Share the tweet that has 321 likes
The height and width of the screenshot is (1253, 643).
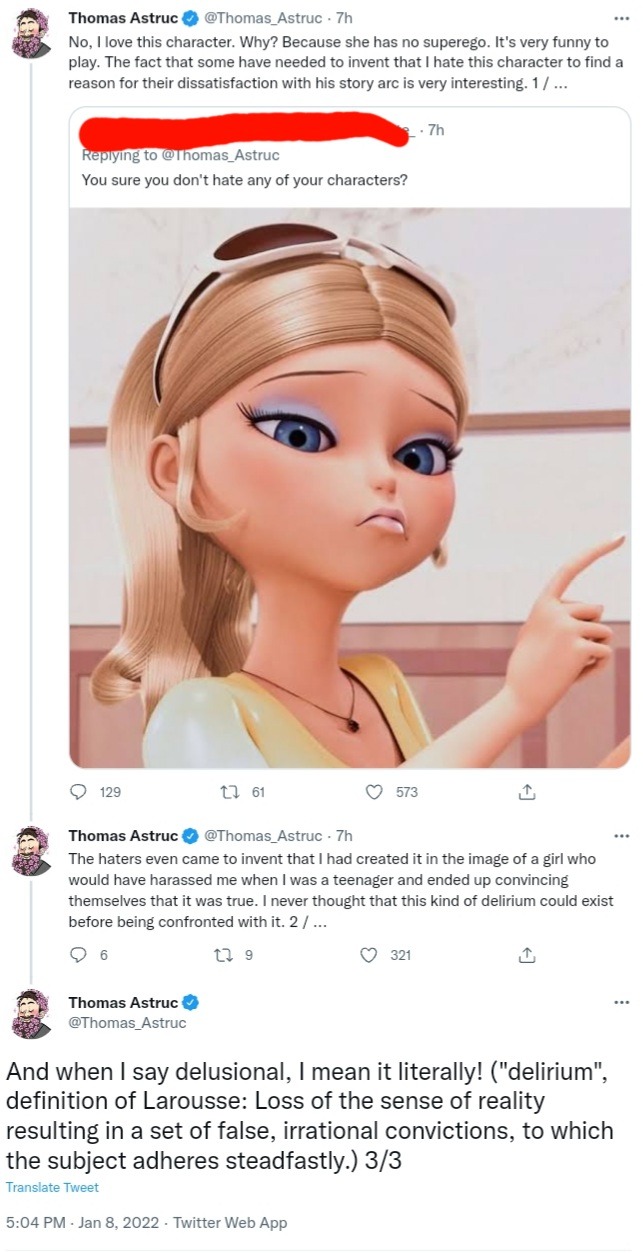click(x=526, y=954)
